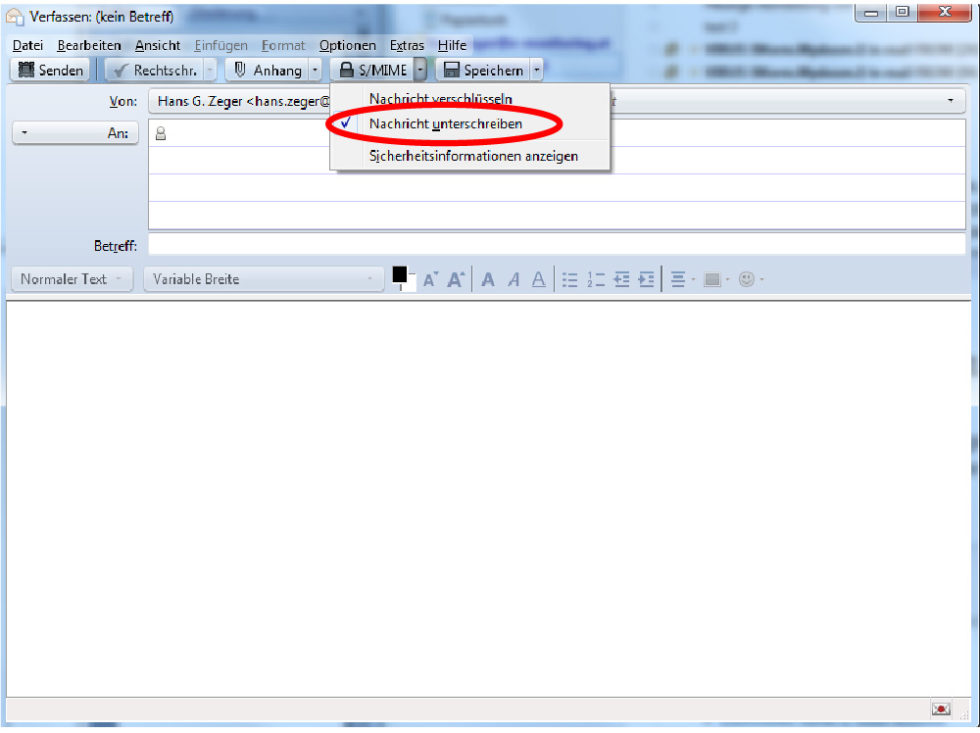
Task: Click the Senden button
Action: tap(49, 70)
